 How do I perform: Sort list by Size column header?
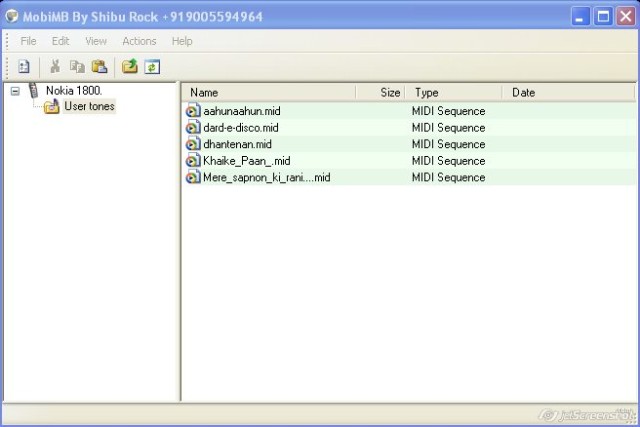(380, 93)
